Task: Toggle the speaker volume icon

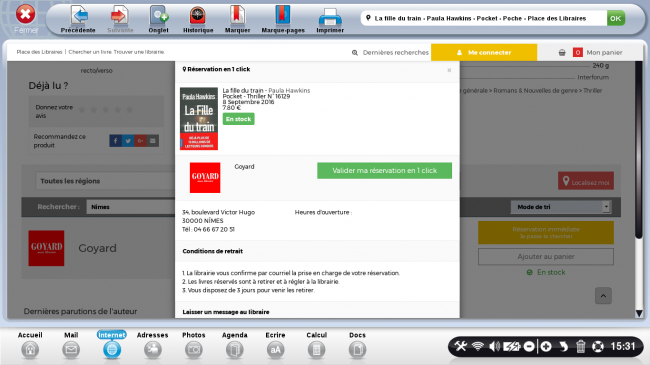Action: (494, 346)
